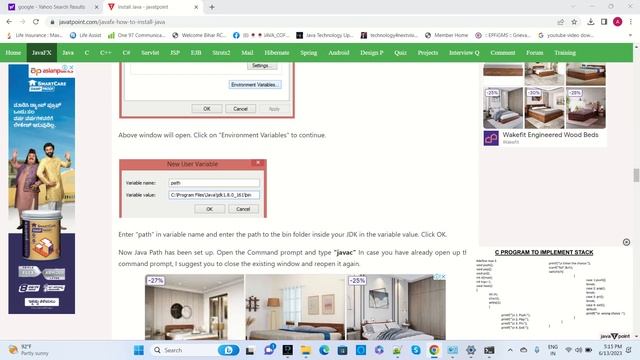Open Home in javatpoint navbar

(x=13, y=53)
